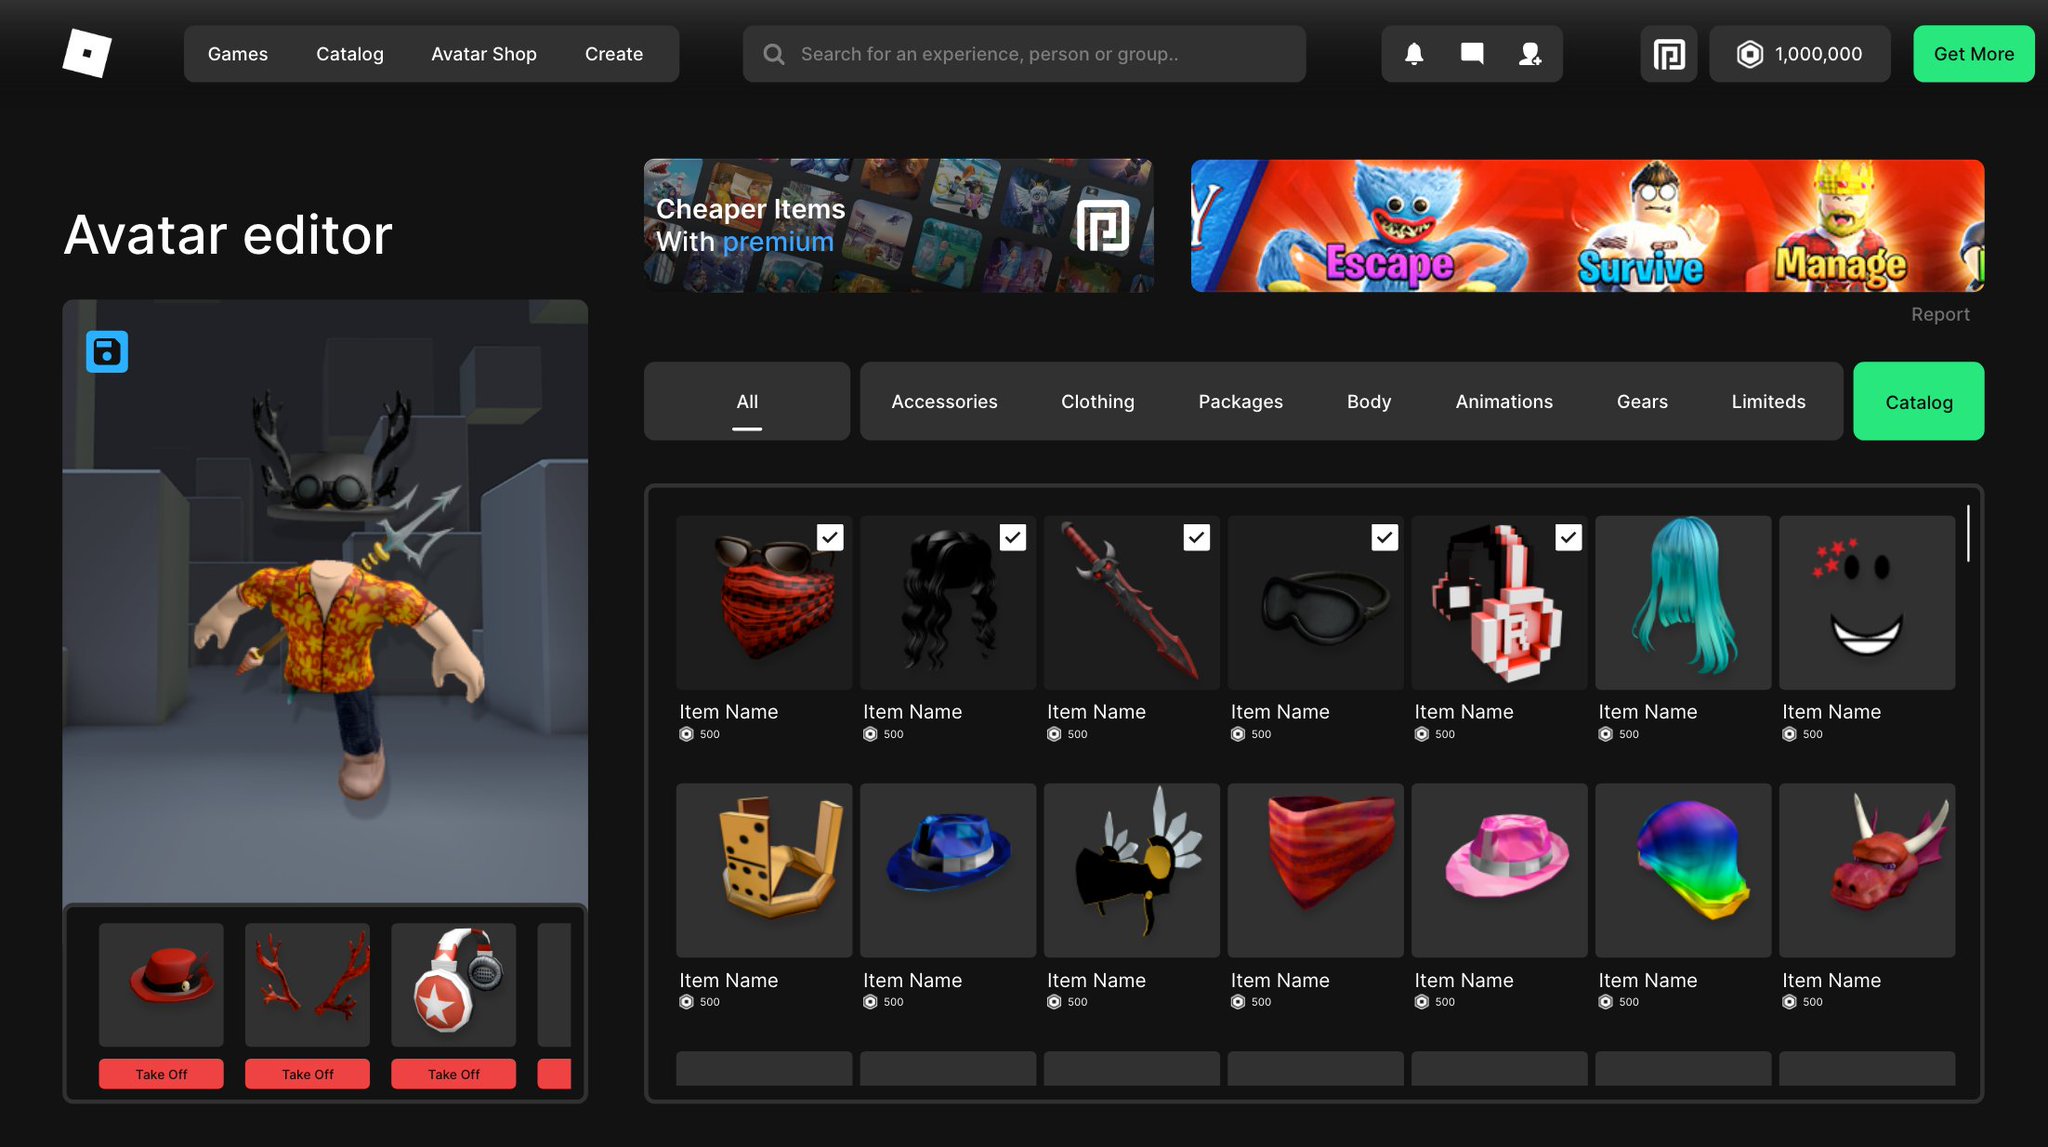Click the search magnifier icon
Image resolution: width=2048 pixels, height=1147 pixels.
(x=774, y=54)
